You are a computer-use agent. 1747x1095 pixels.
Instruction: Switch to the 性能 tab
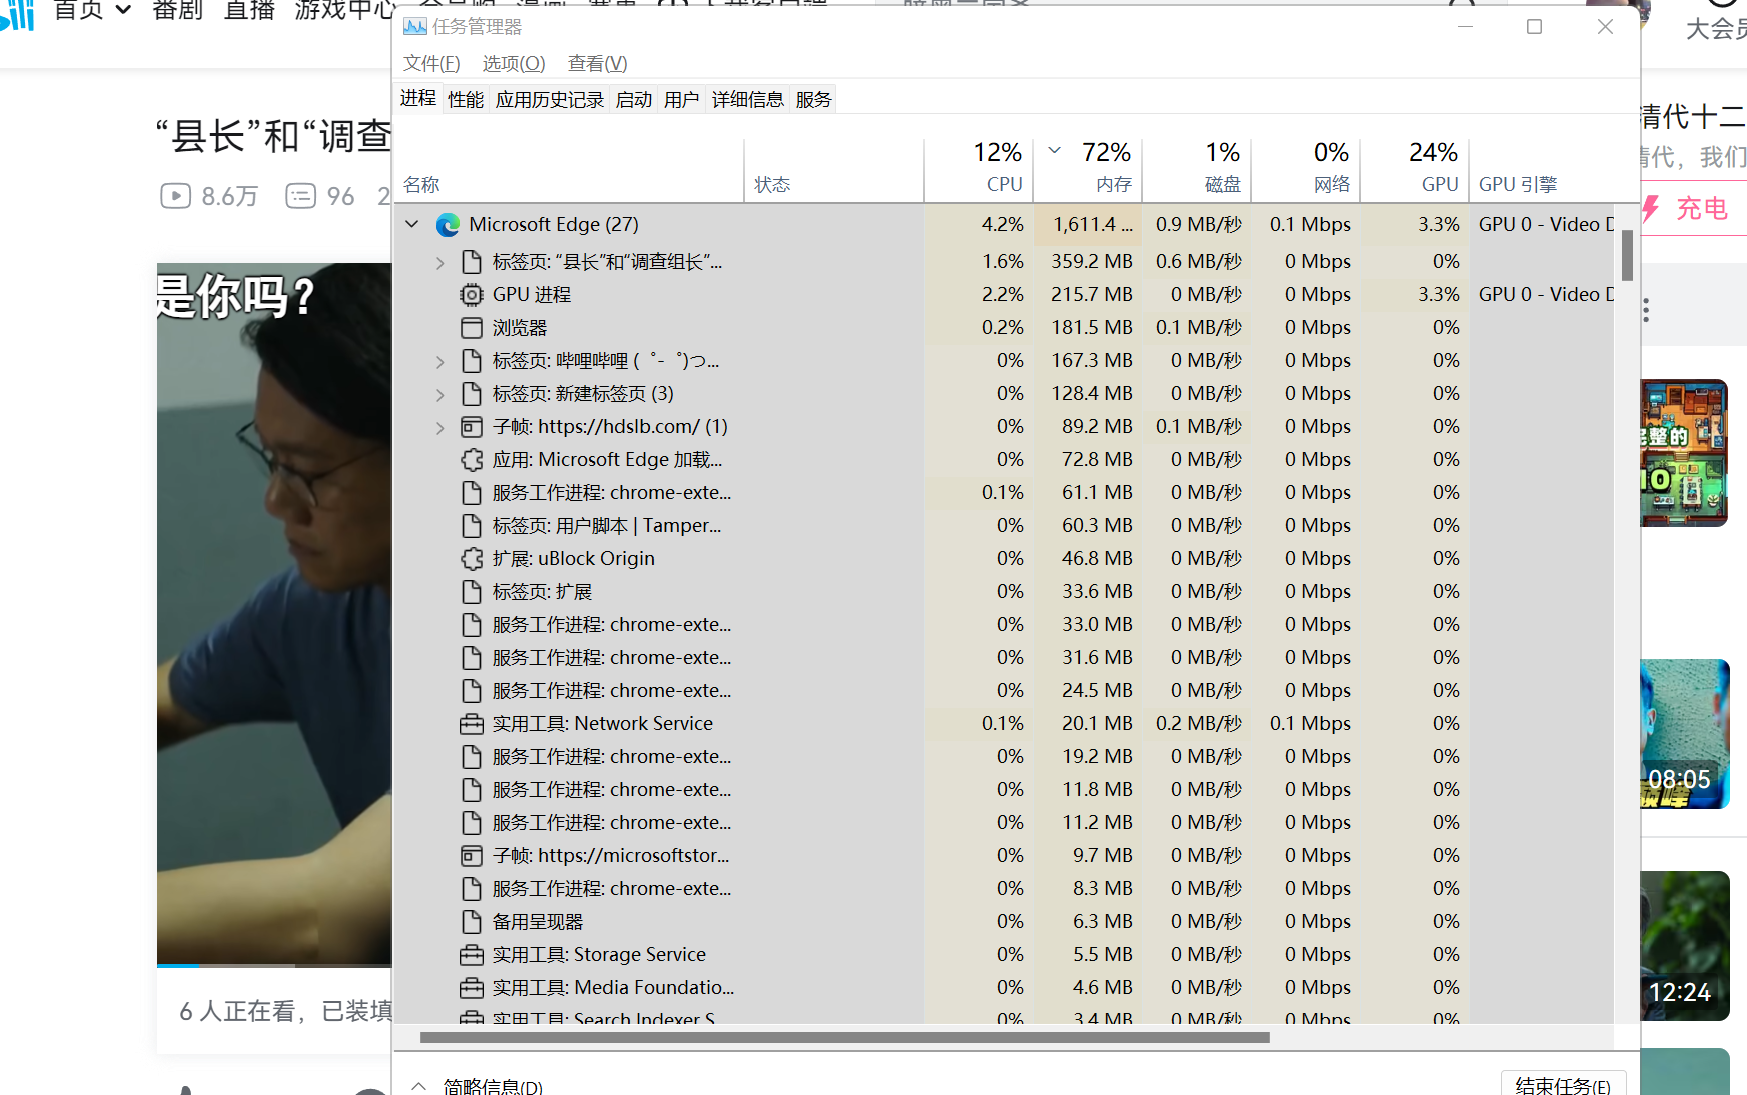pyautogui.click(x=466, y=100)
